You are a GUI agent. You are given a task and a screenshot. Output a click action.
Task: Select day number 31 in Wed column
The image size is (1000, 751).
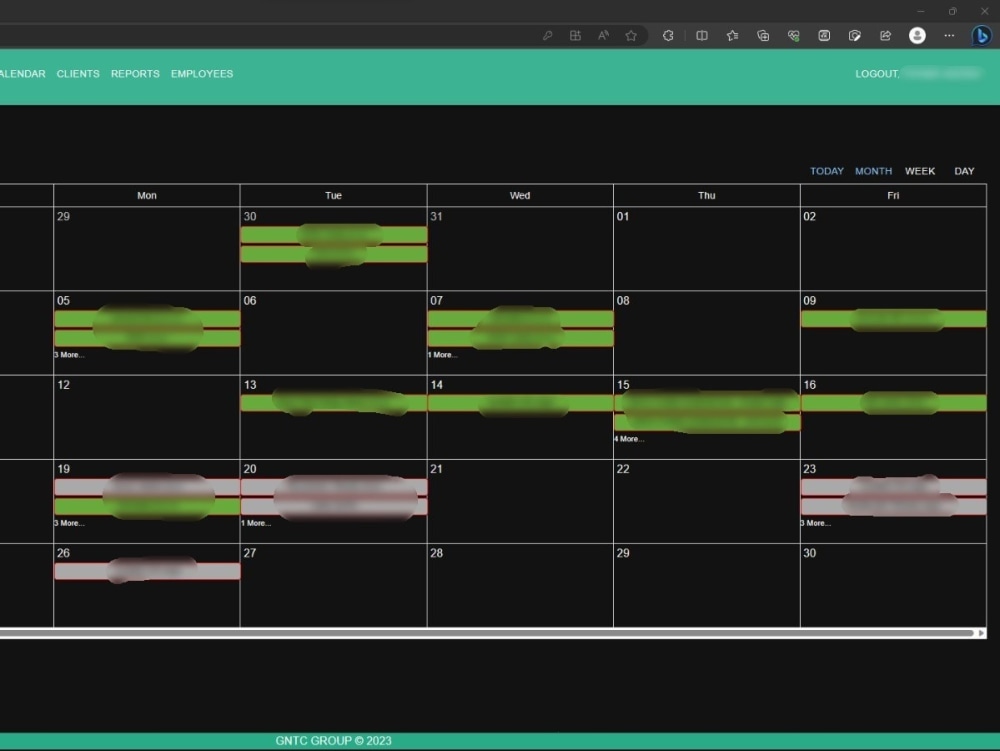(x=436, y=217)
